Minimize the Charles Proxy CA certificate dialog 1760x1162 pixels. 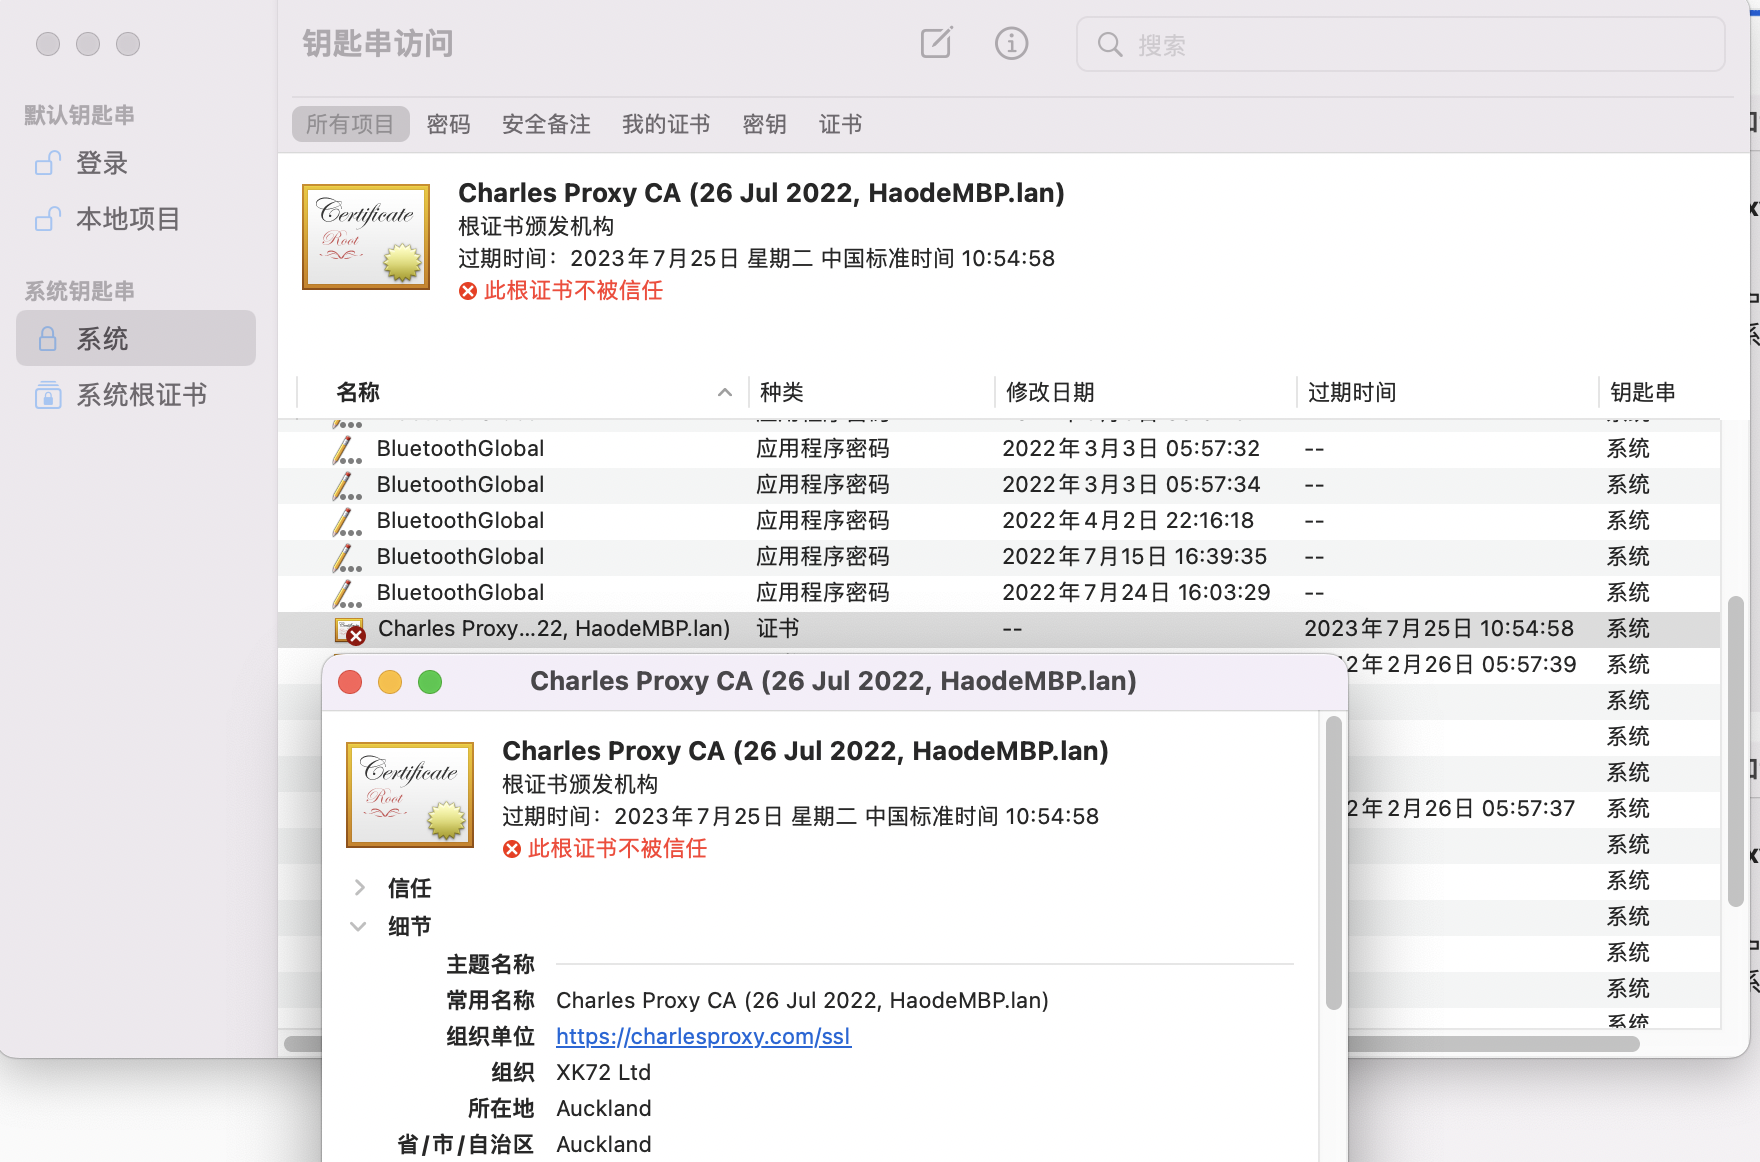pyautogui.click(x=390, y=682)
